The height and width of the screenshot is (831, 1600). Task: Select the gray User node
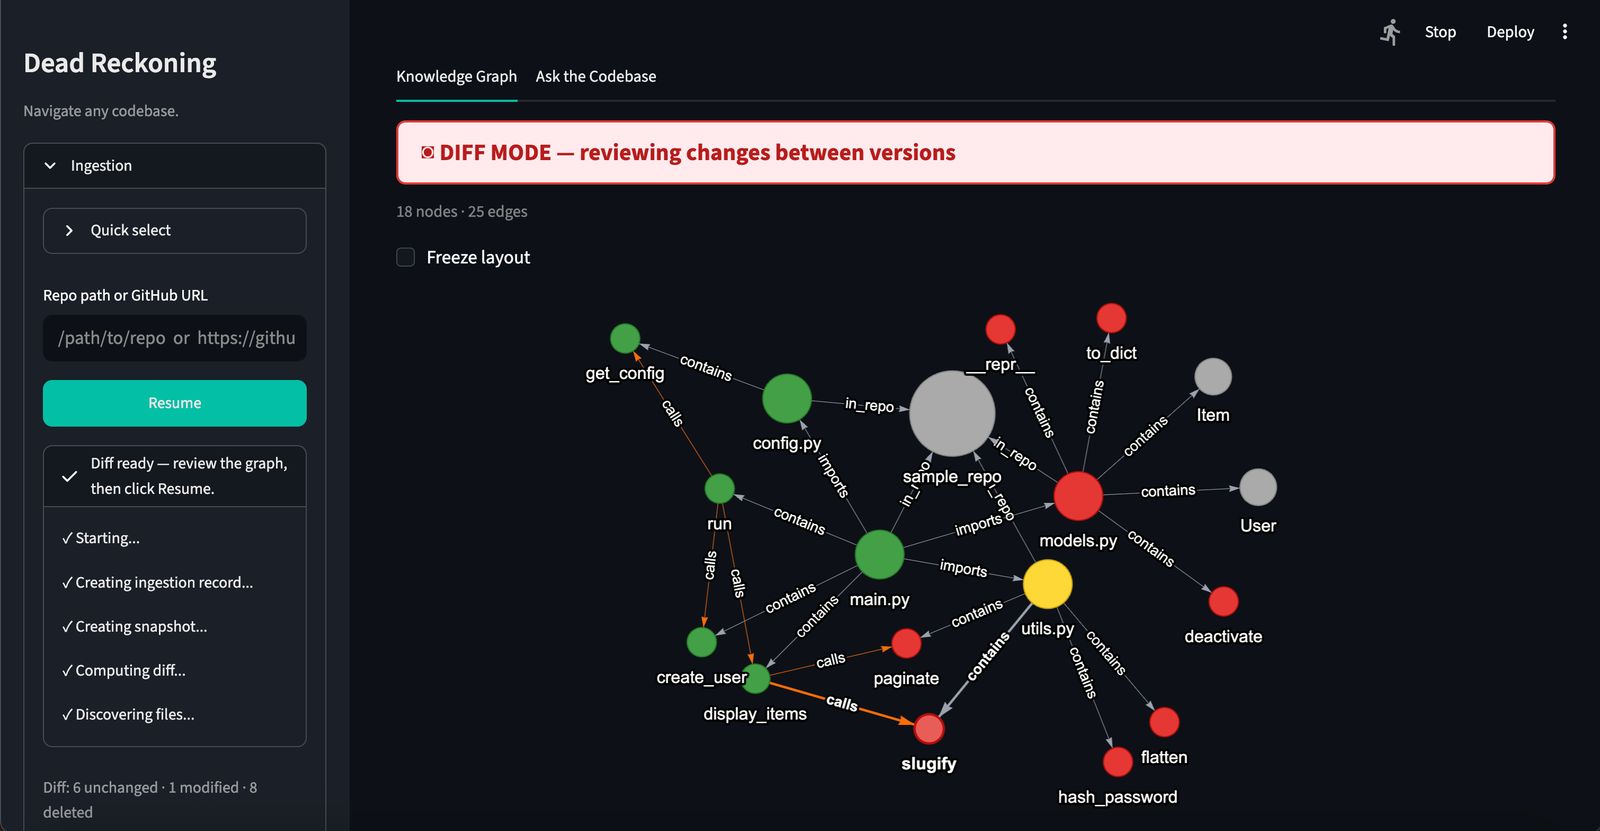coord(1258,487)
